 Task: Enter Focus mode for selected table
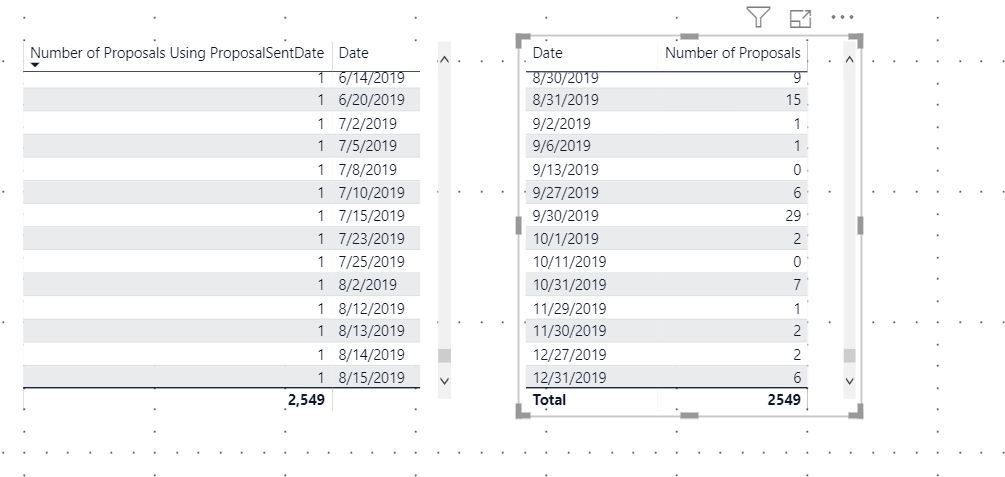800,19
